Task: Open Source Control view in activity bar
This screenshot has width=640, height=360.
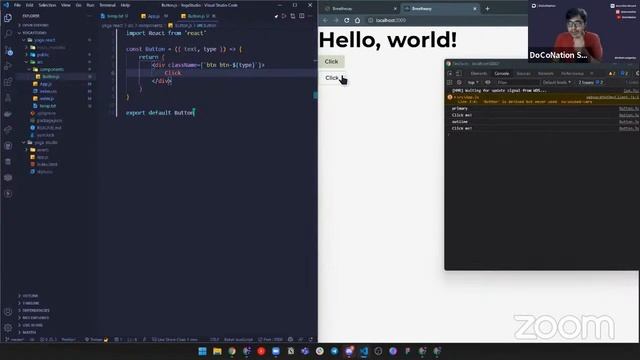Action: (x=8, y=51)
